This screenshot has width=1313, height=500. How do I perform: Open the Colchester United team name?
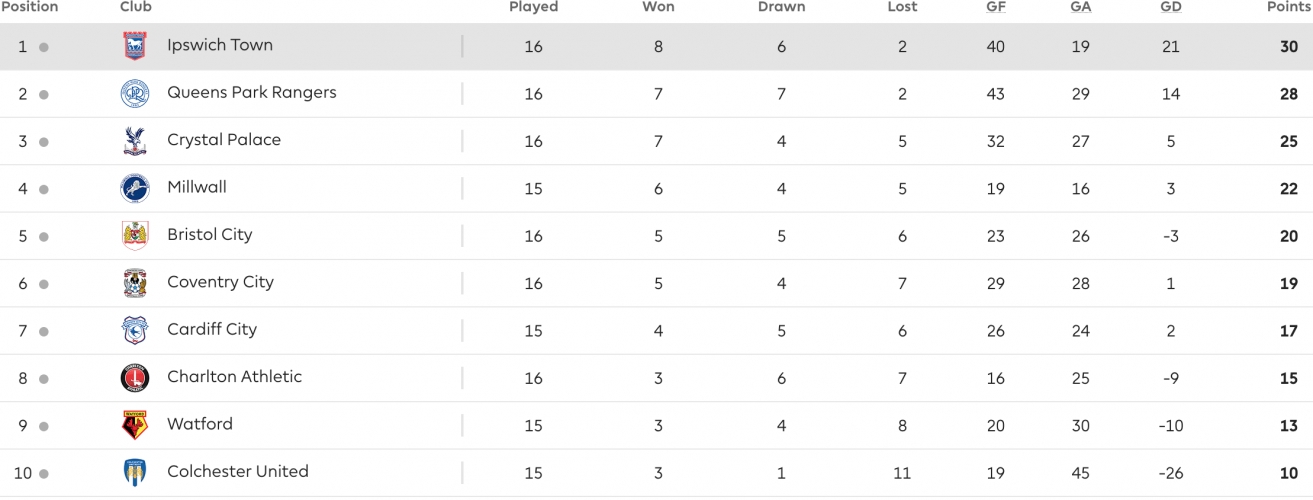point(238,471)
